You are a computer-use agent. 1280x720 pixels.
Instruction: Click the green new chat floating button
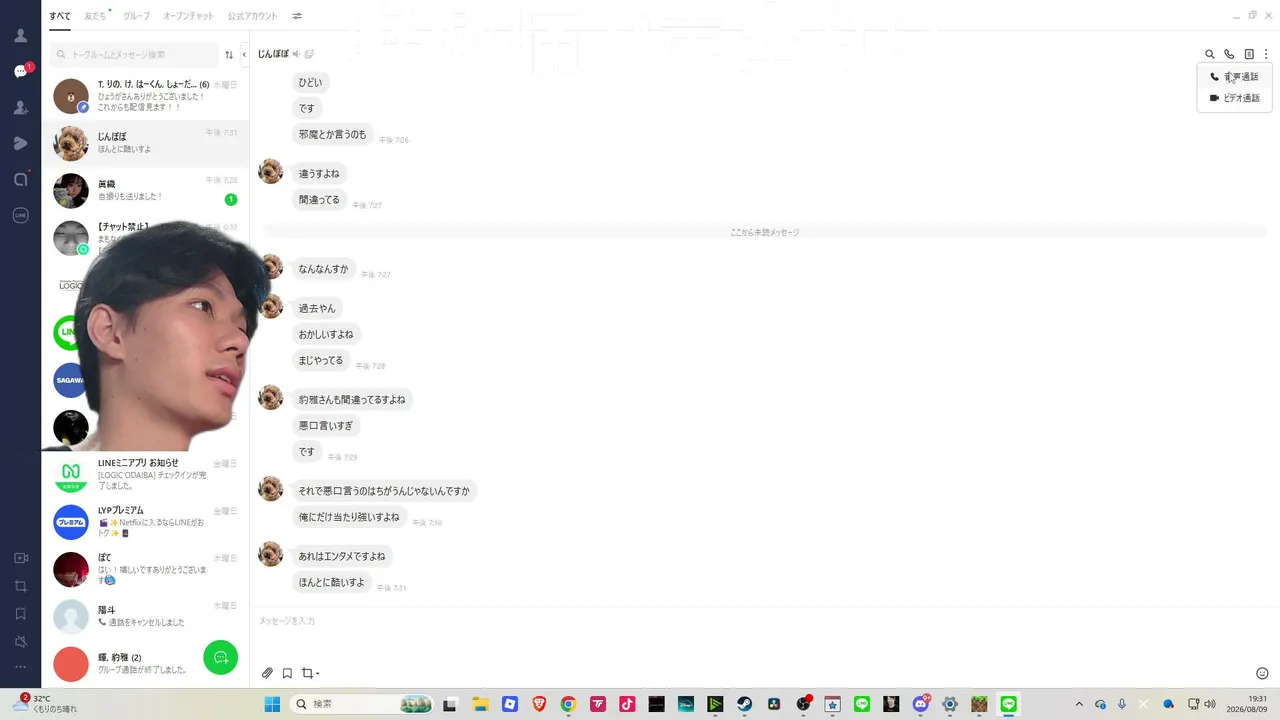[221, 657]
